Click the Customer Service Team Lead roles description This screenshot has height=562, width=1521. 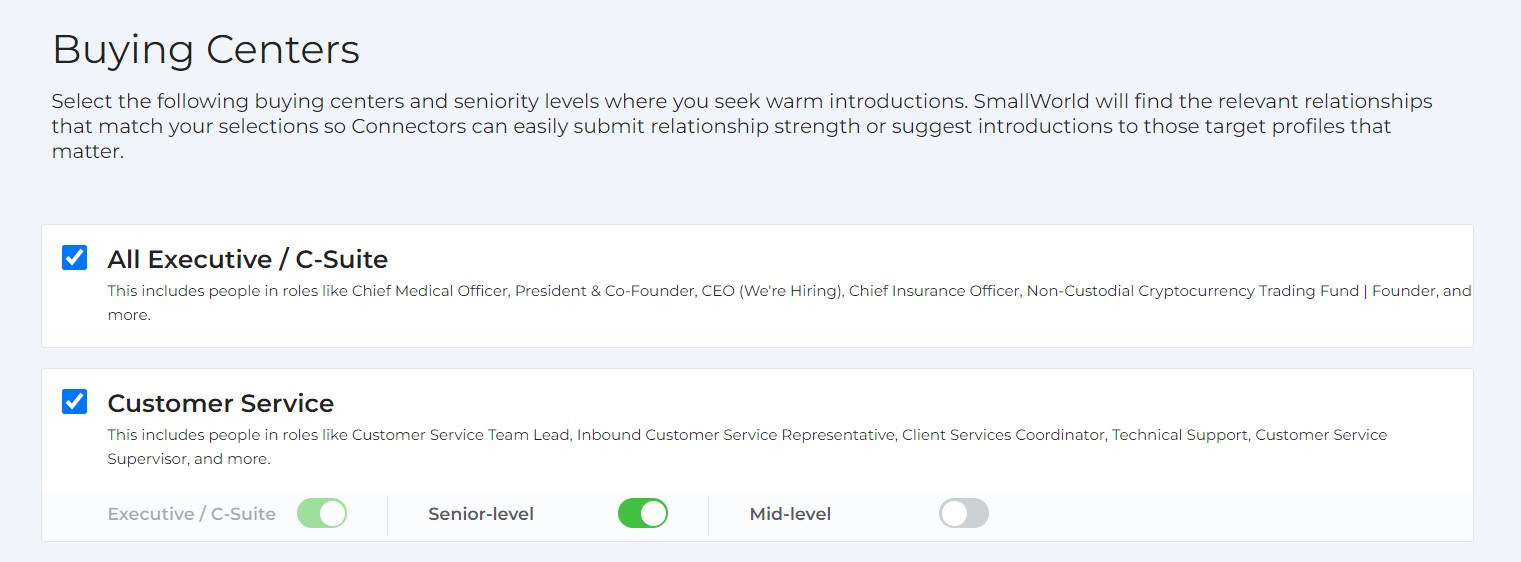pyautogui.click(x=460, y=435)
